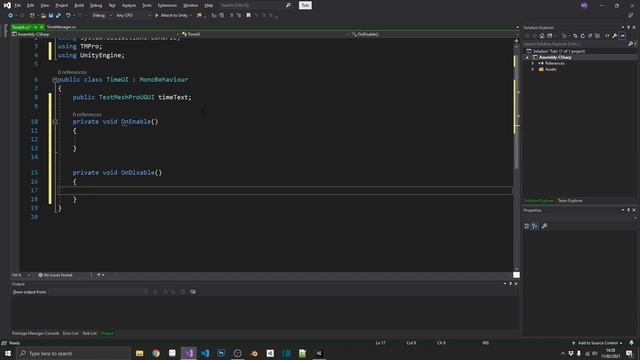Expand Assets folder node
This screenshot has width=640, height=360.
click(x=533, y=69)
